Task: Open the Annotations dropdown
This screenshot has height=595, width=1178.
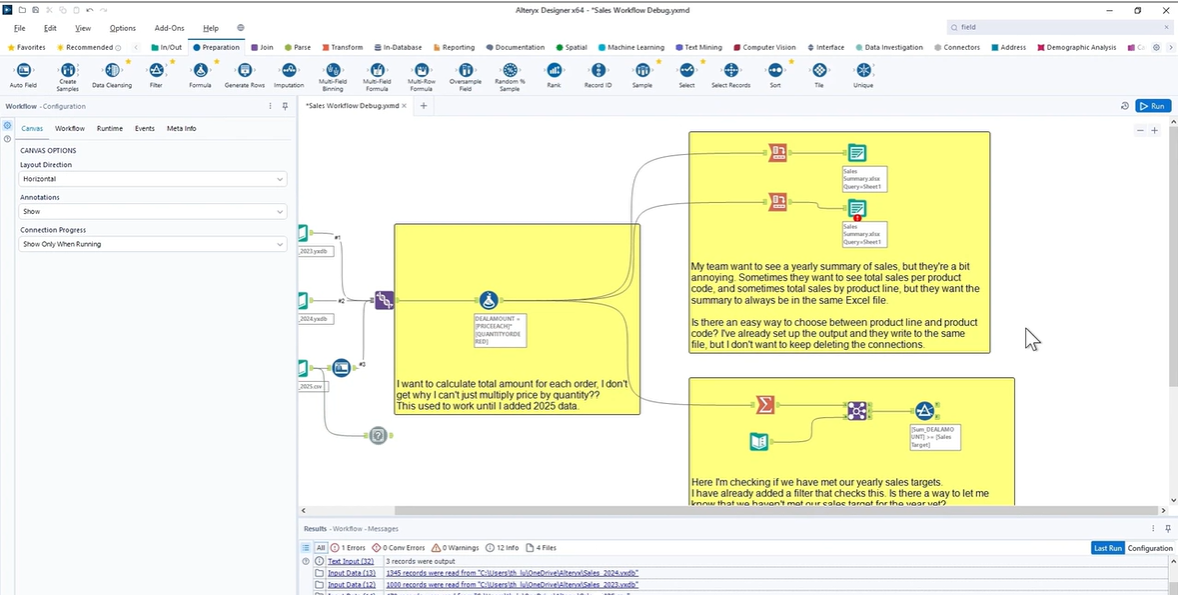Action: (x=153, y=212)
